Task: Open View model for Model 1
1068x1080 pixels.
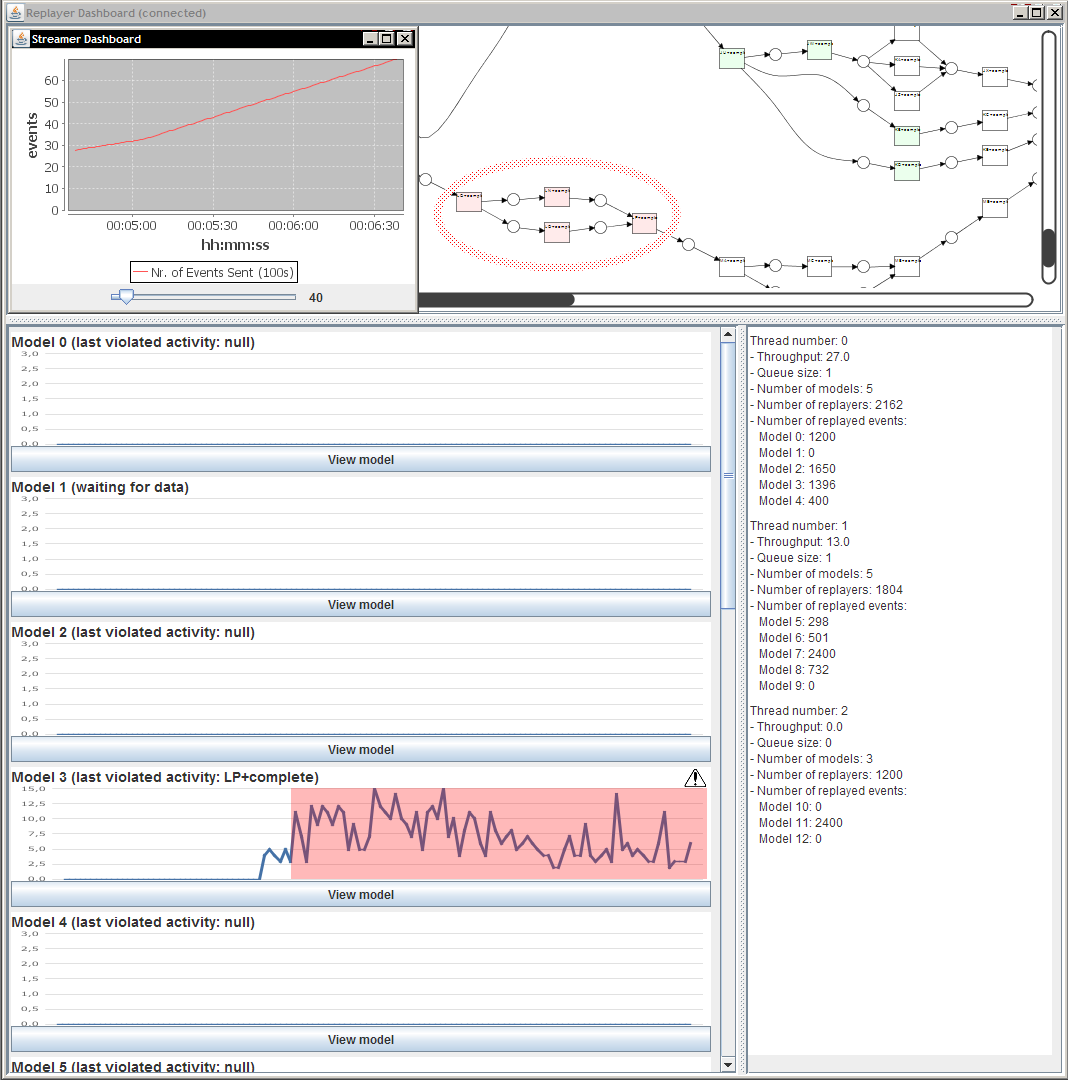Action: [x=361, y=604]
